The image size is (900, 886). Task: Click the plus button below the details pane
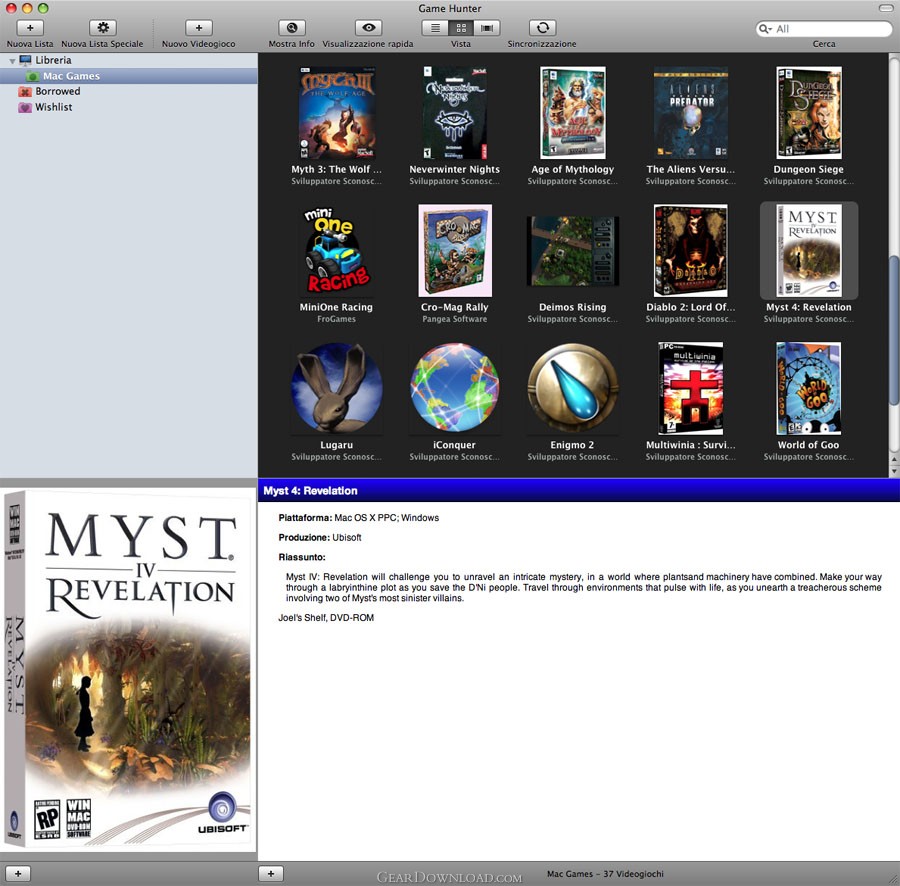pyautogui.click(x=271, y=873)
